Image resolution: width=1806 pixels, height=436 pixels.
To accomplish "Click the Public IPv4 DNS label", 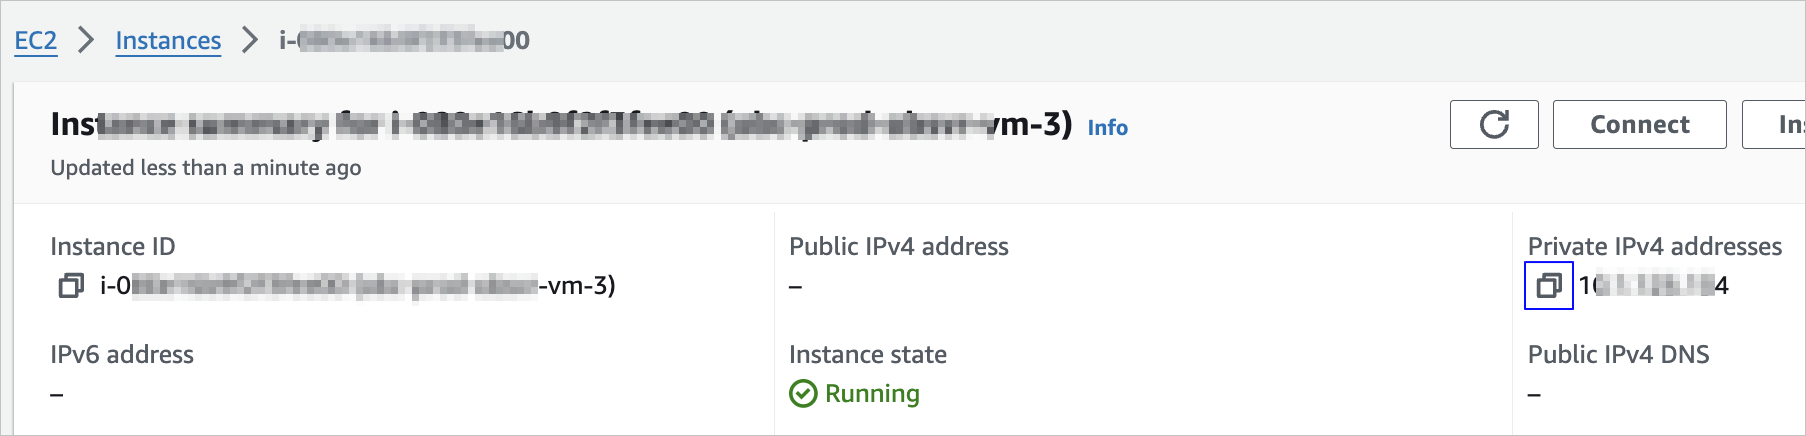I will tap(1618, 355).
